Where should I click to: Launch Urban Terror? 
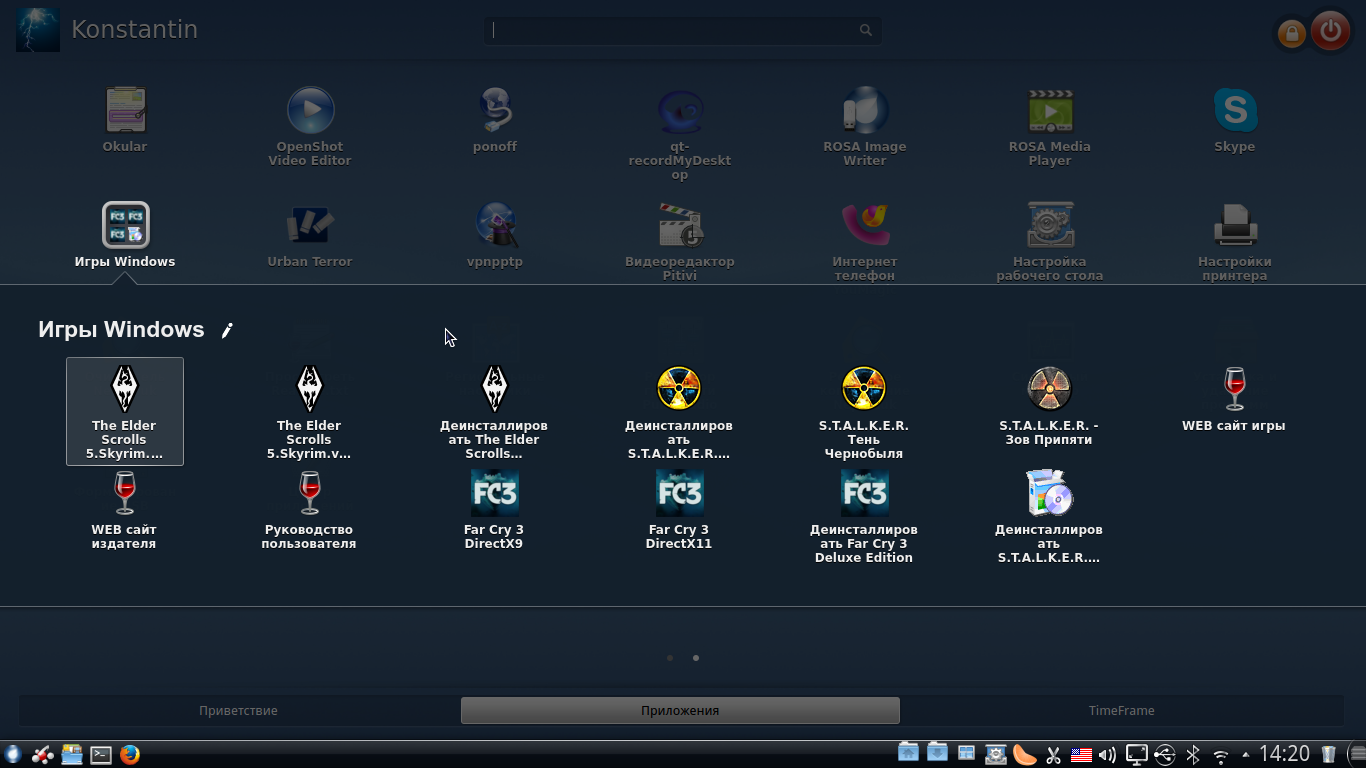[310, 235]
